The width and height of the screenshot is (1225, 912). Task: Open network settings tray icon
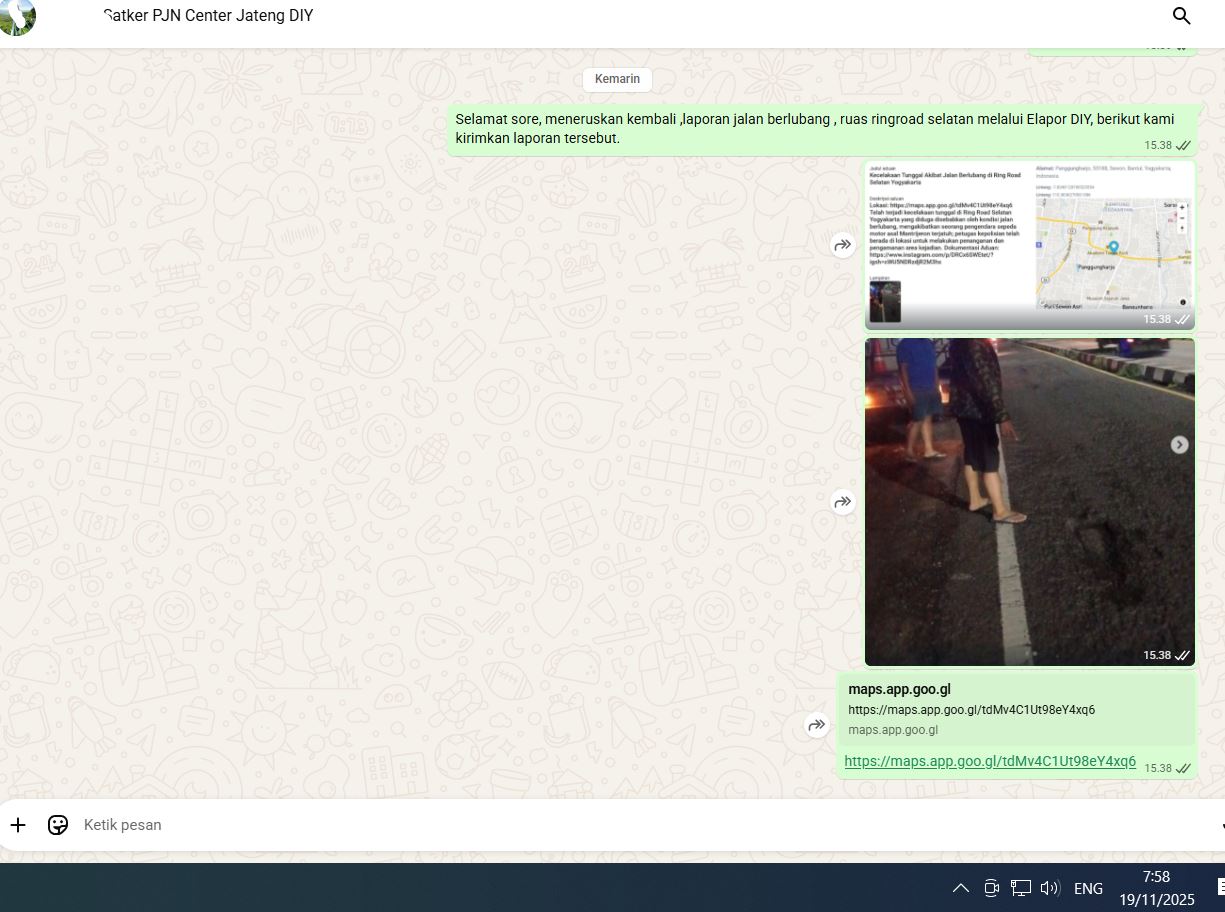point(1020,888)
